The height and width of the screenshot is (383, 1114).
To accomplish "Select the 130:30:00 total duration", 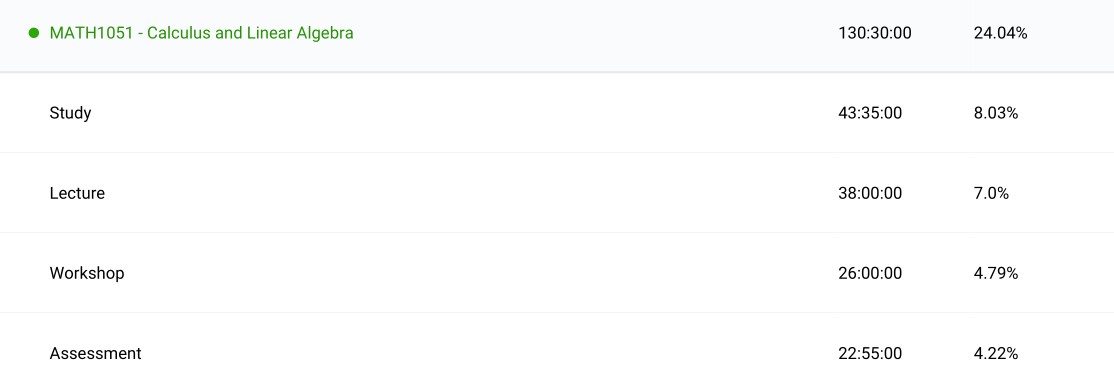I will tap(875, 33).
